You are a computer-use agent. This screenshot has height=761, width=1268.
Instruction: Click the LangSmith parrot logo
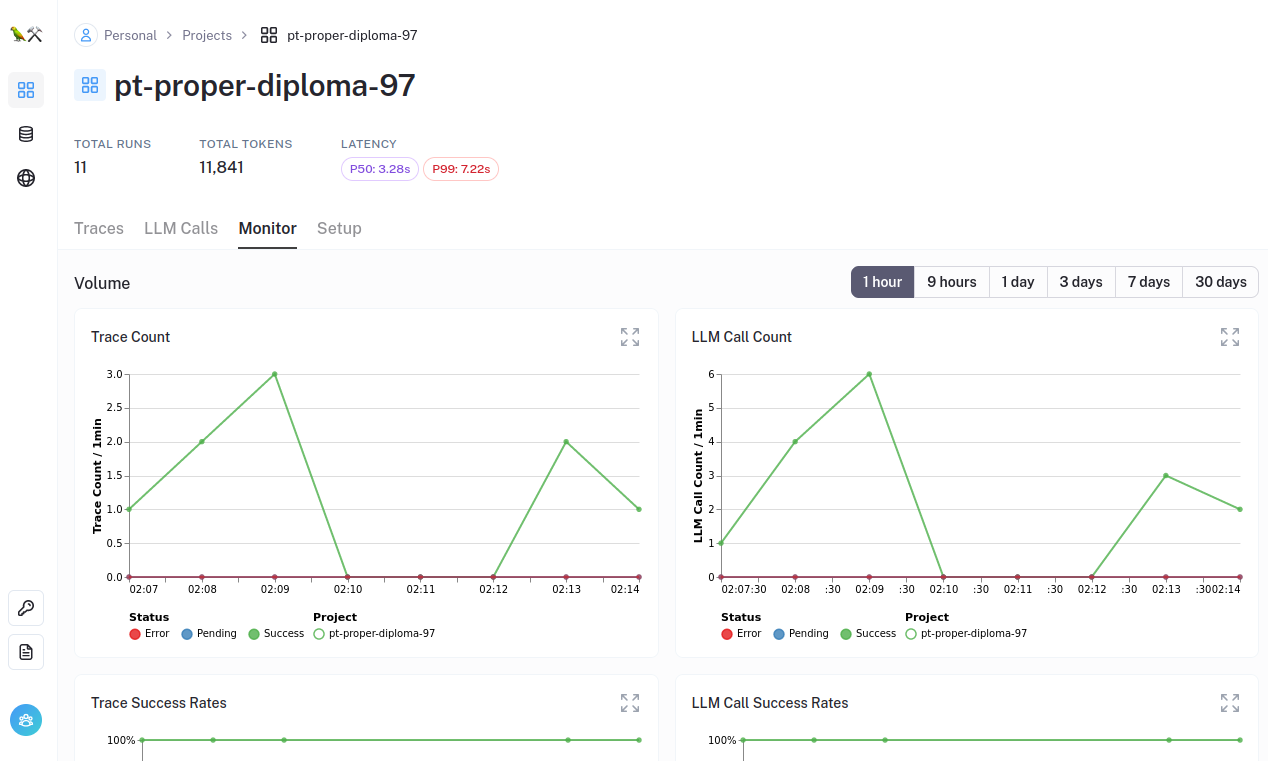(26, 34)
